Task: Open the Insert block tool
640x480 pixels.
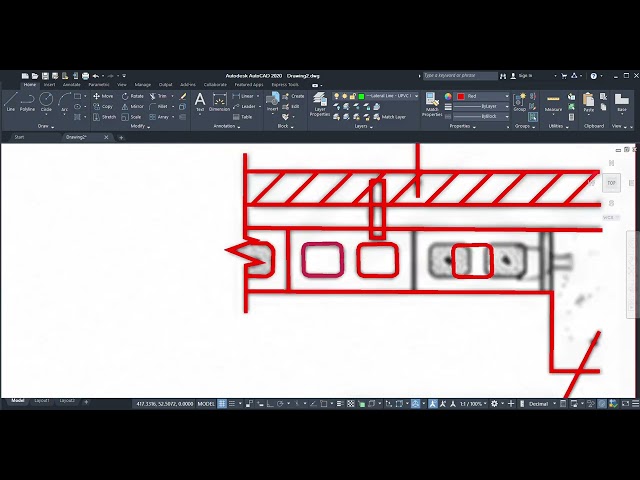Action: [272, 102]
